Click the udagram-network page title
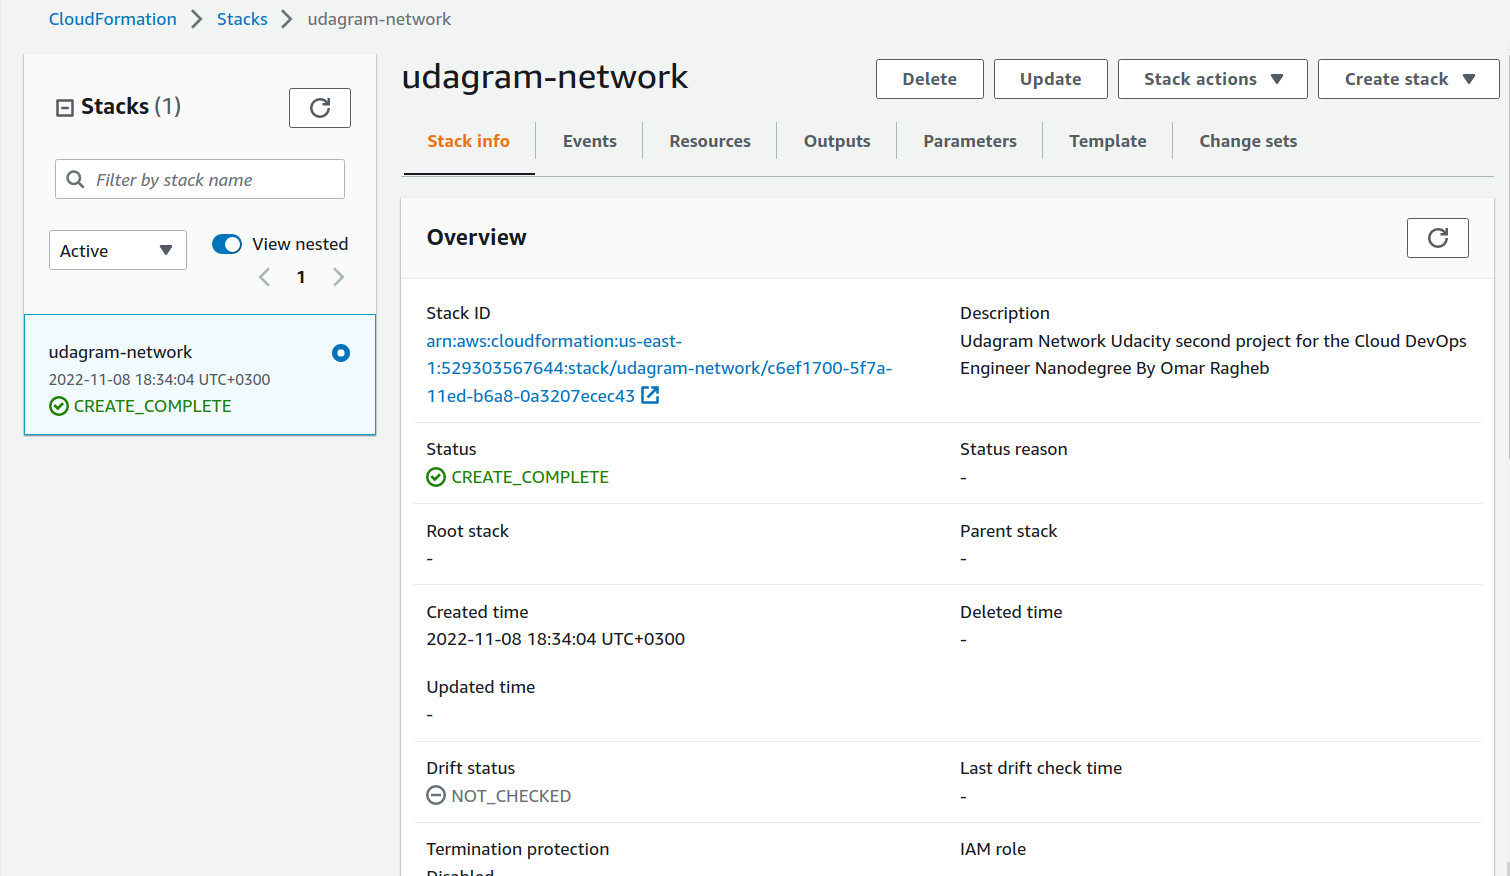Viewport: 1510px width, 876px height. pyautogui.click(x=545, y=77)
